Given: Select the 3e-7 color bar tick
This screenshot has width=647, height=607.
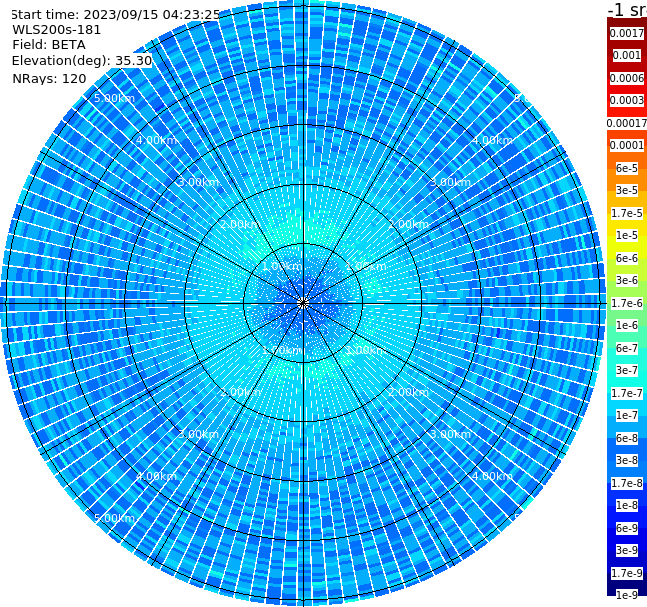Looking at the screenshot, I should click(x=627, y=370).
